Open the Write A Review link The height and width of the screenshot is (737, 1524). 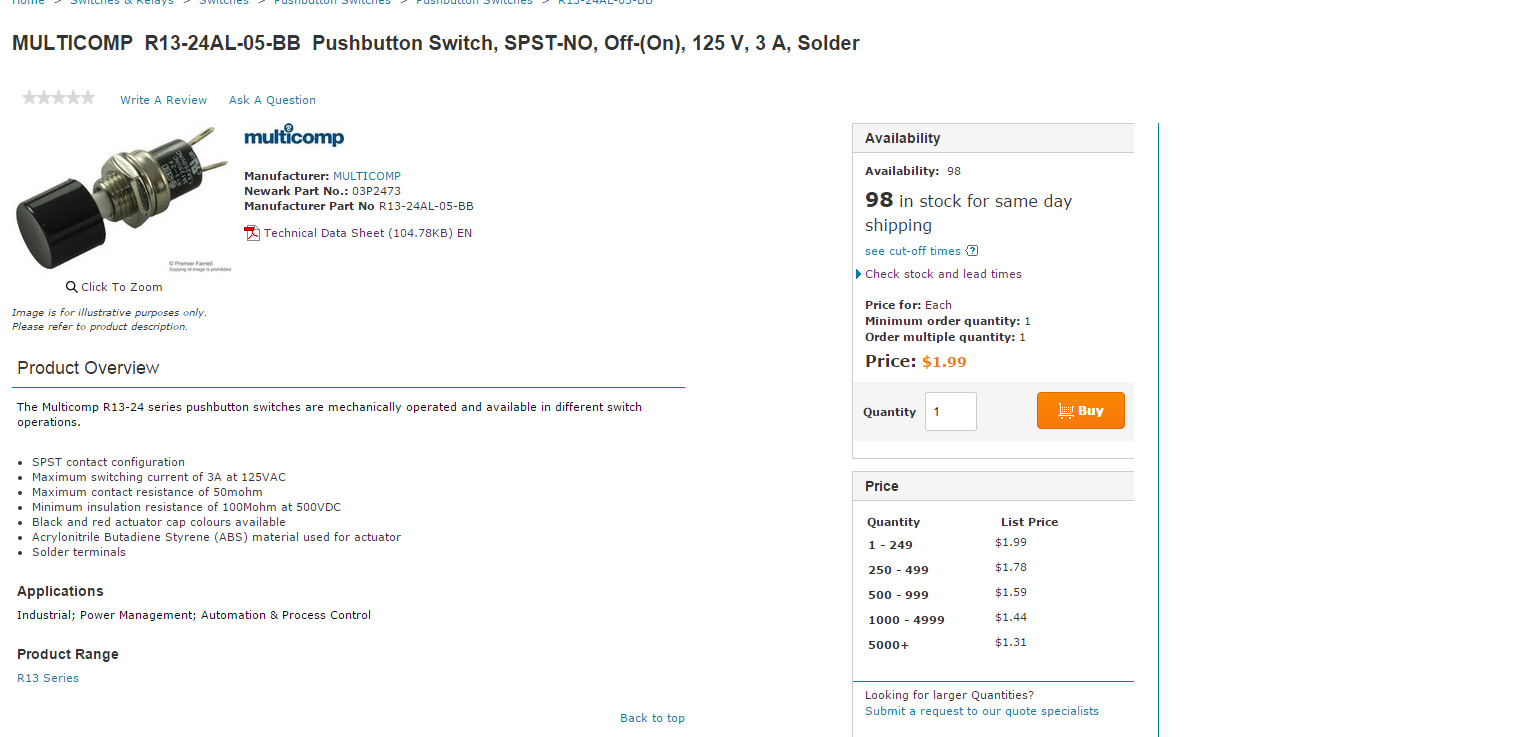[x=163, y=100]
